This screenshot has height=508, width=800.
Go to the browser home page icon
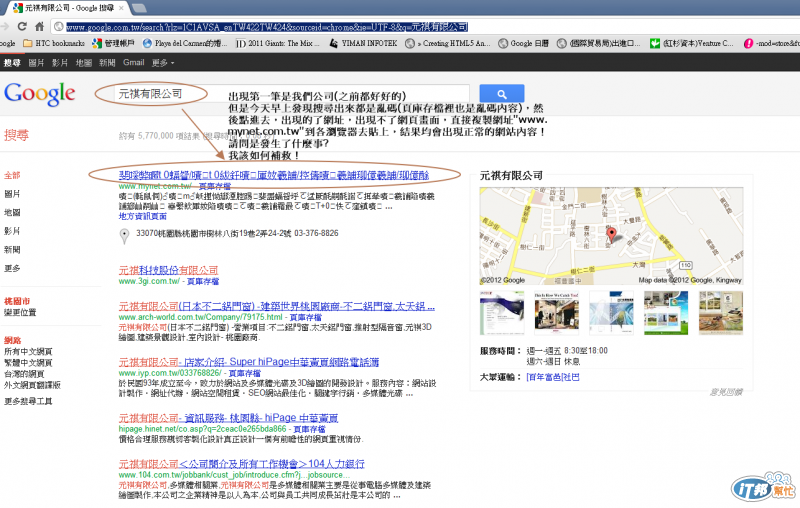coord(39,27)
